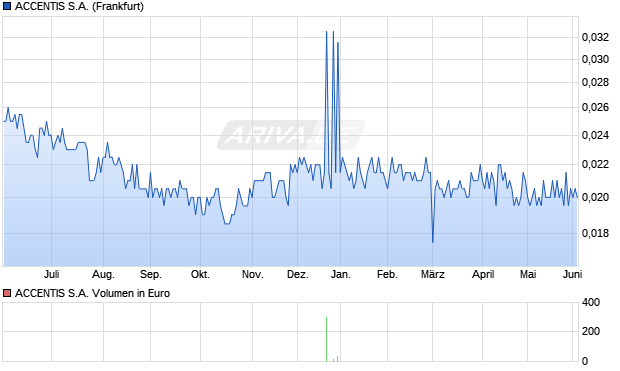Click the 'März' month axis label
620x371 pixels.
(x=433, y=274)
